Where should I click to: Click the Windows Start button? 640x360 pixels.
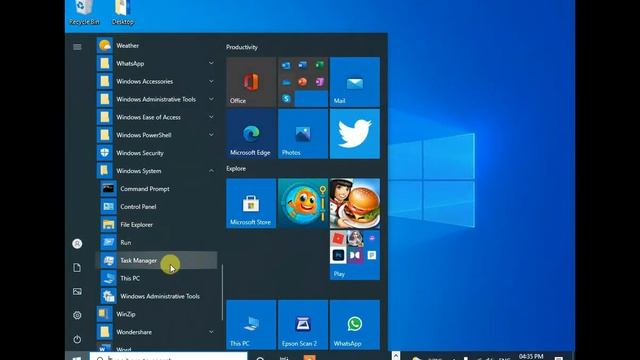[76, 357]
